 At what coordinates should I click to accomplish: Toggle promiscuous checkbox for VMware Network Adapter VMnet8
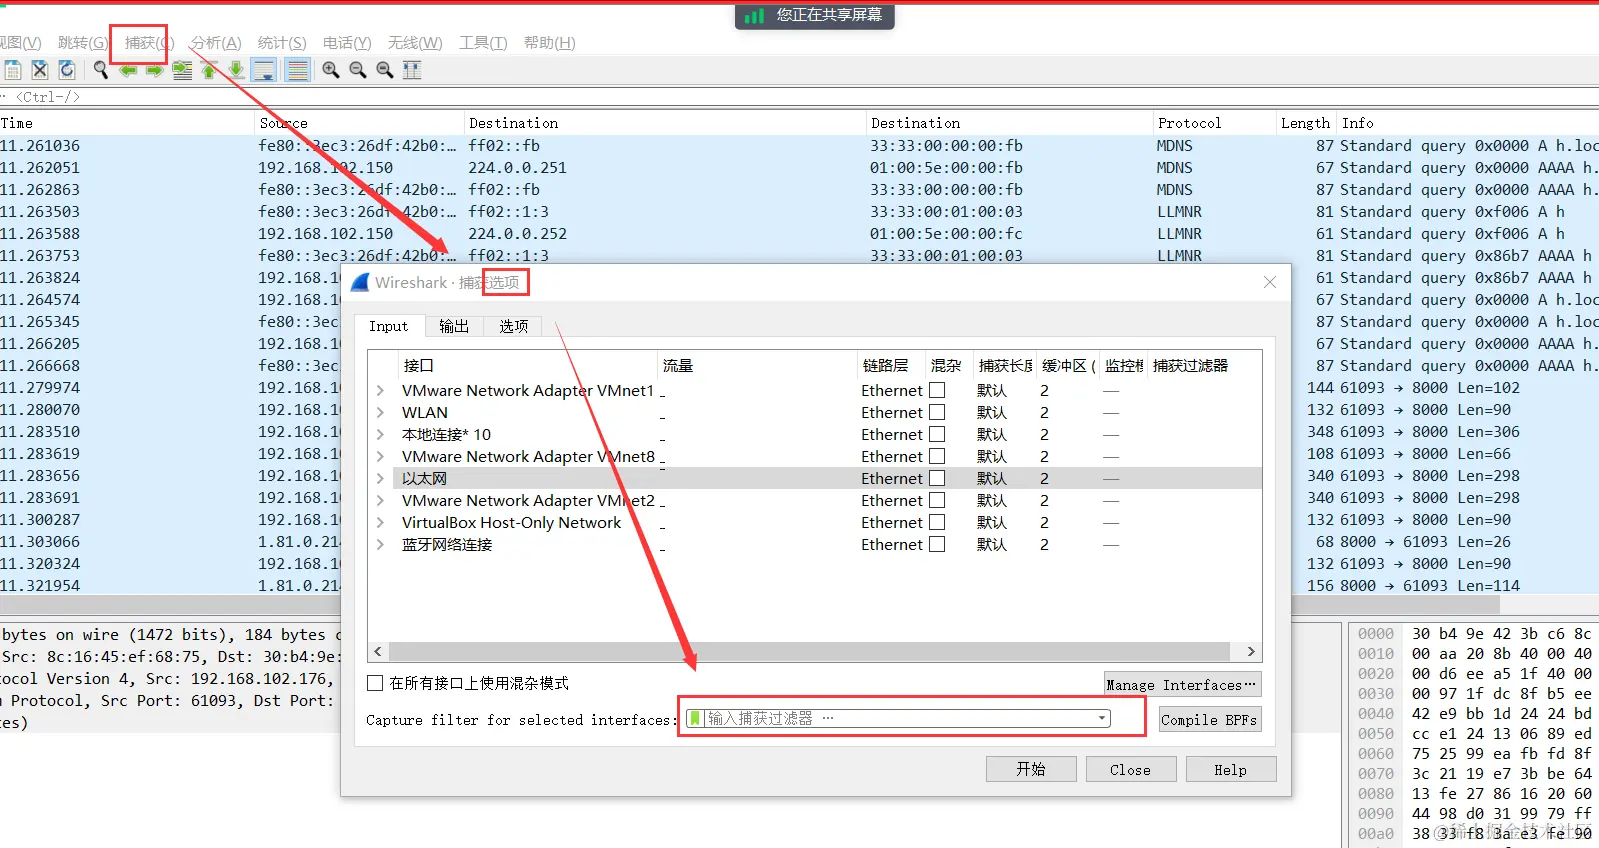(x=937, y=456)
